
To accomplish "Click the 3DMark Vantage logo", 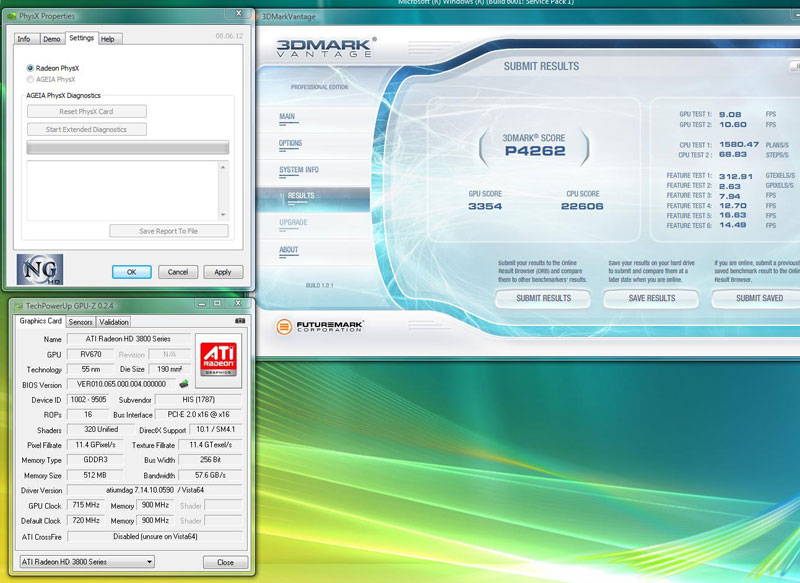I will click(x=326, y=47).
